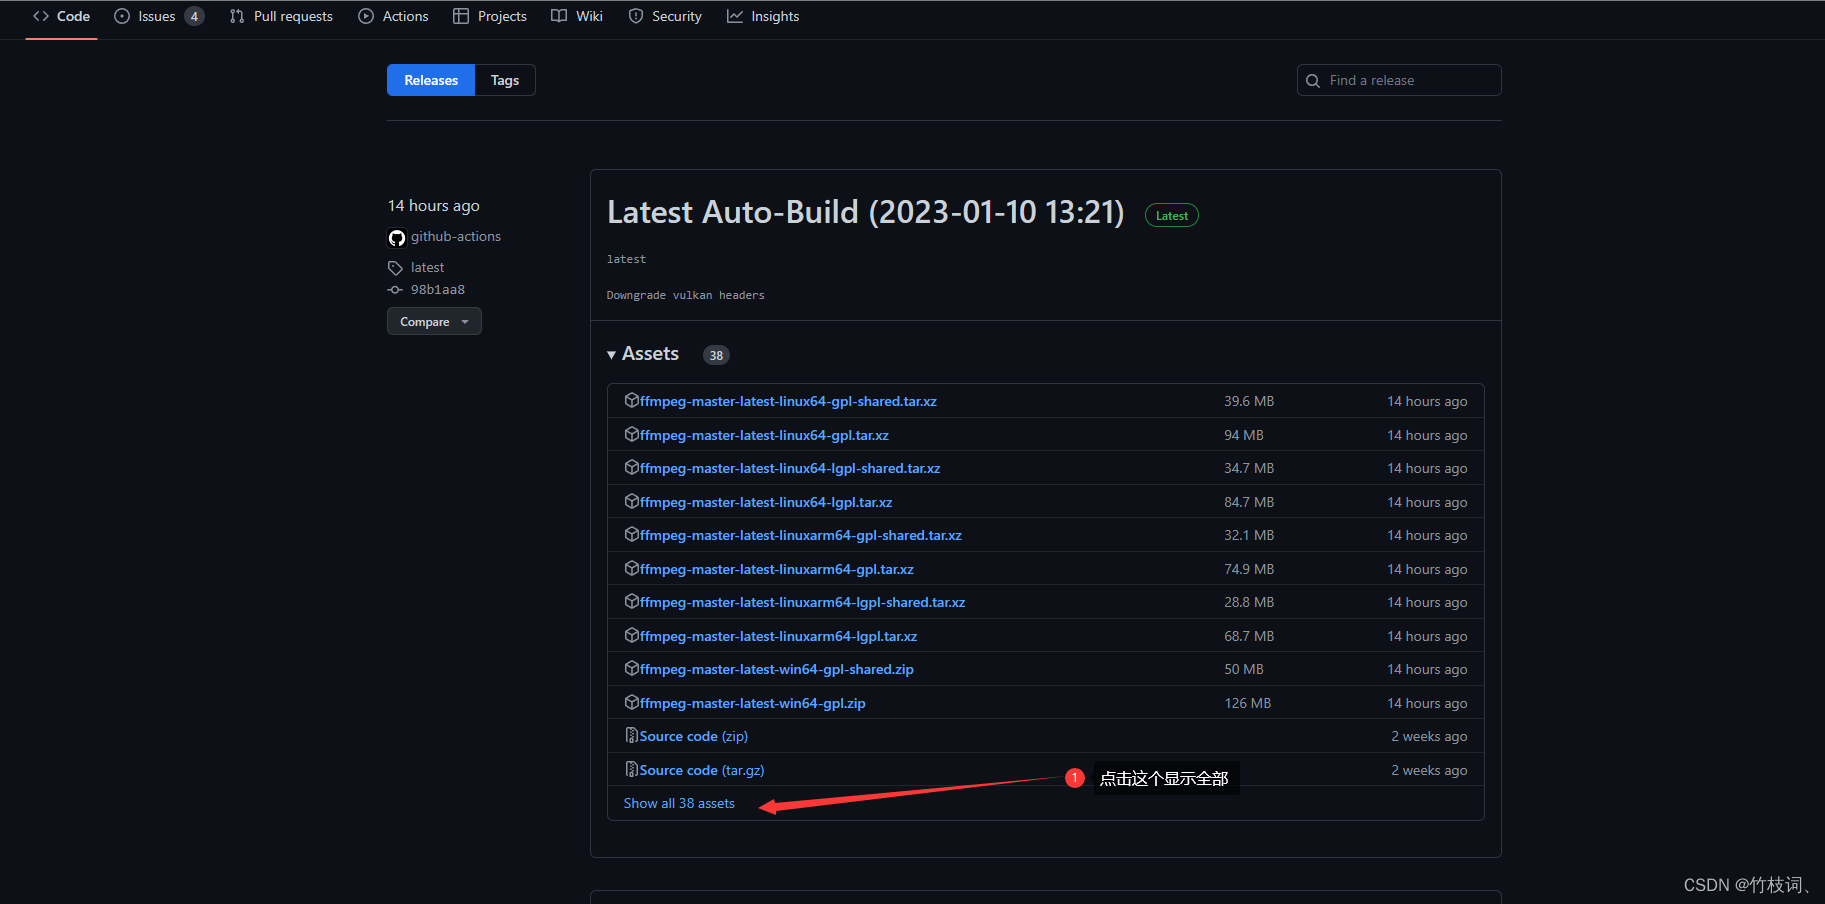Click package icon of linuxarm64-lgpl.tar.xz

pyautogui.click(x=632, y=635)
